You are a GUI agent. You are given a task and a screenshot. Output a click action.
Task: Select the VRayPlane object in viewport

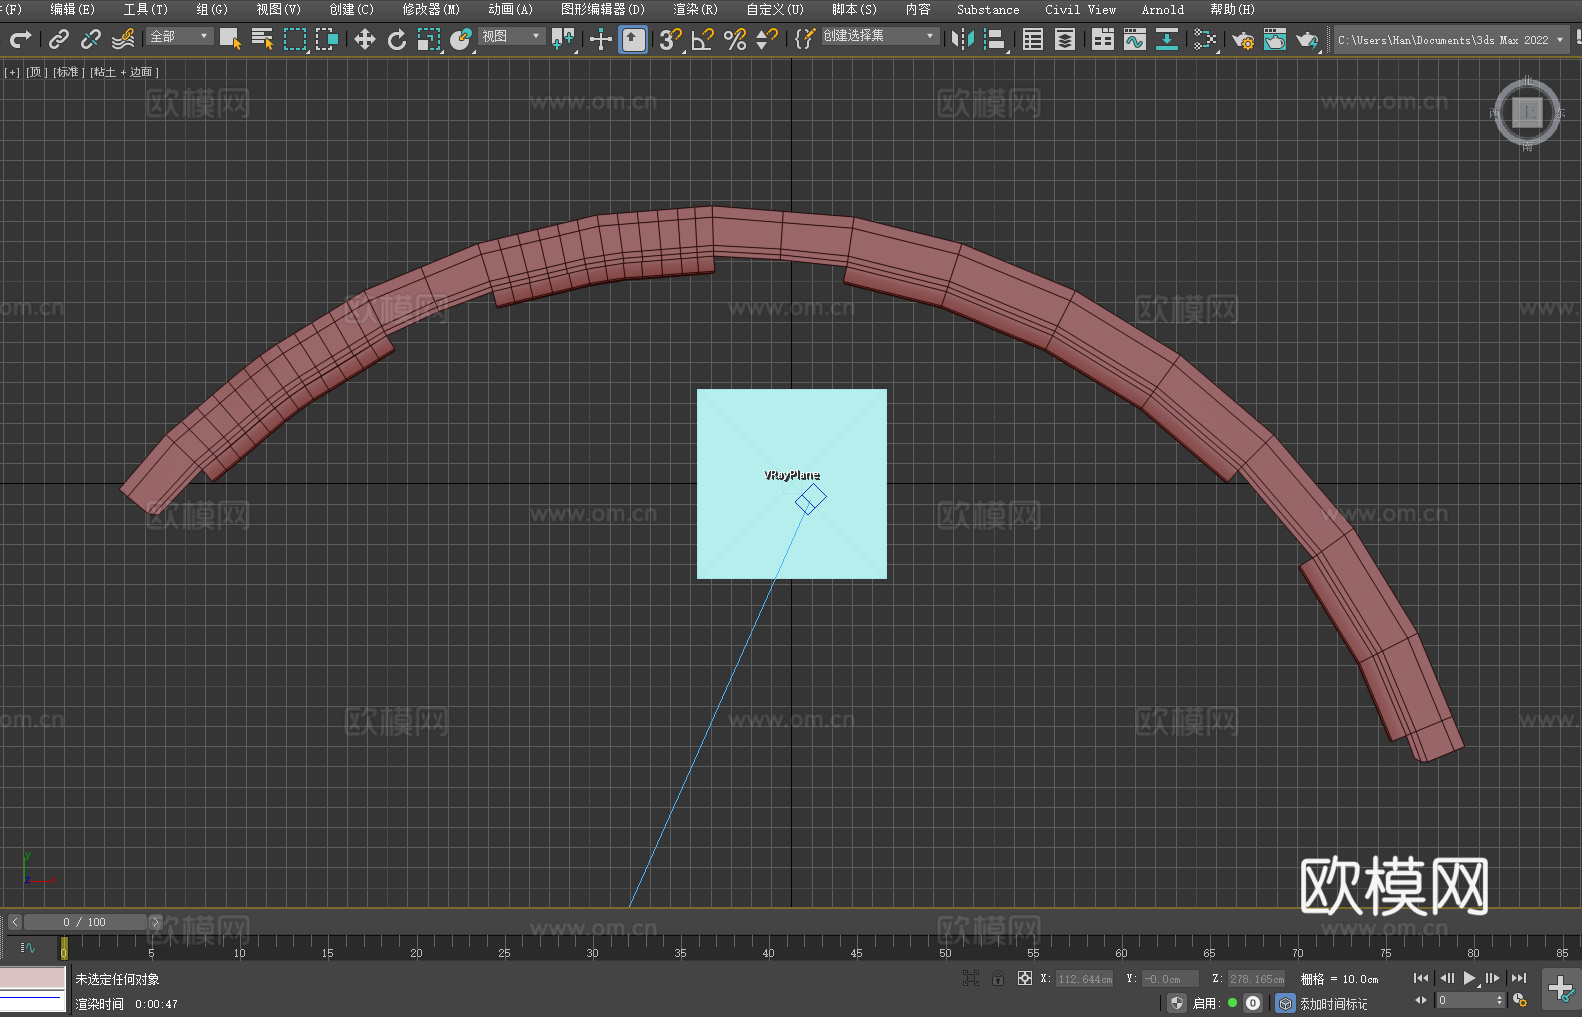pyautogui.click(x=791, y=483)
